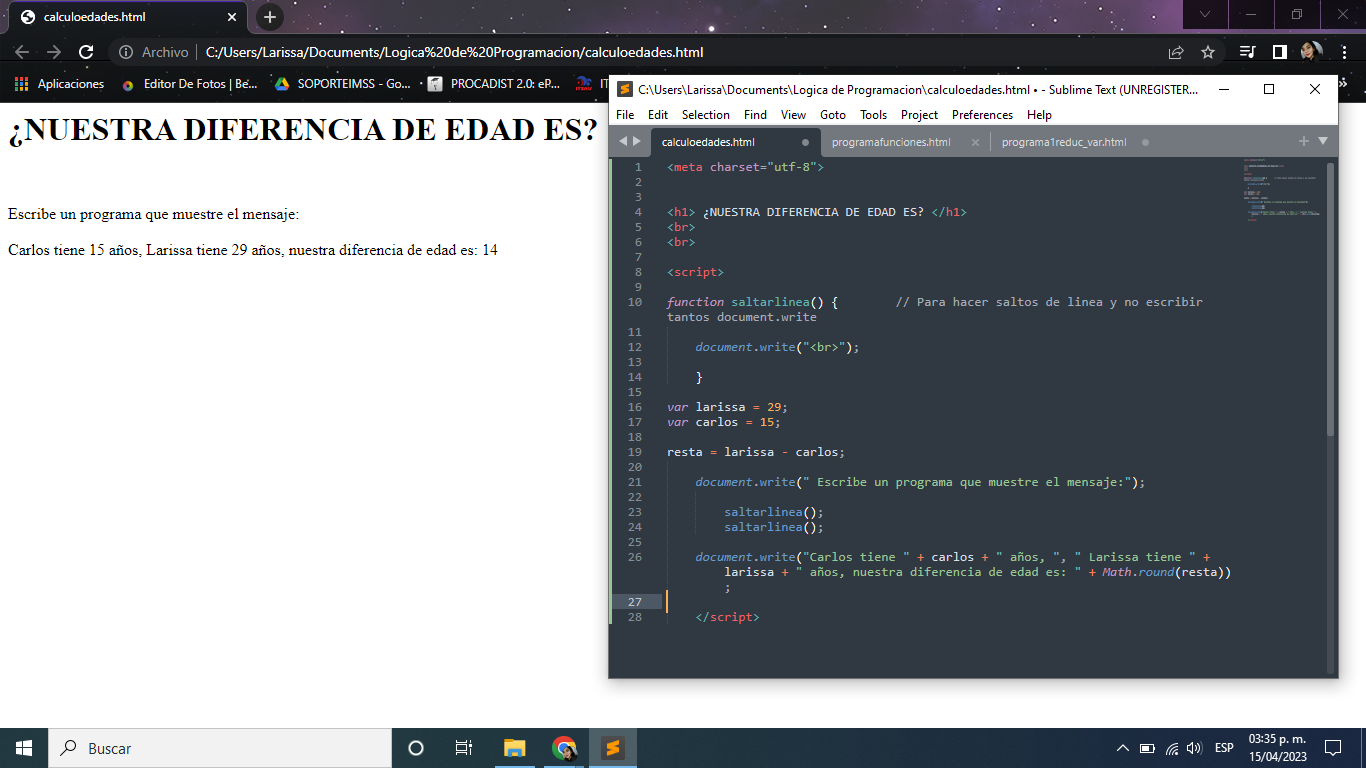Open File Explorer from taskbar
The height and width of the screenshot is (768, 1366).
click(x=514, y=748)
